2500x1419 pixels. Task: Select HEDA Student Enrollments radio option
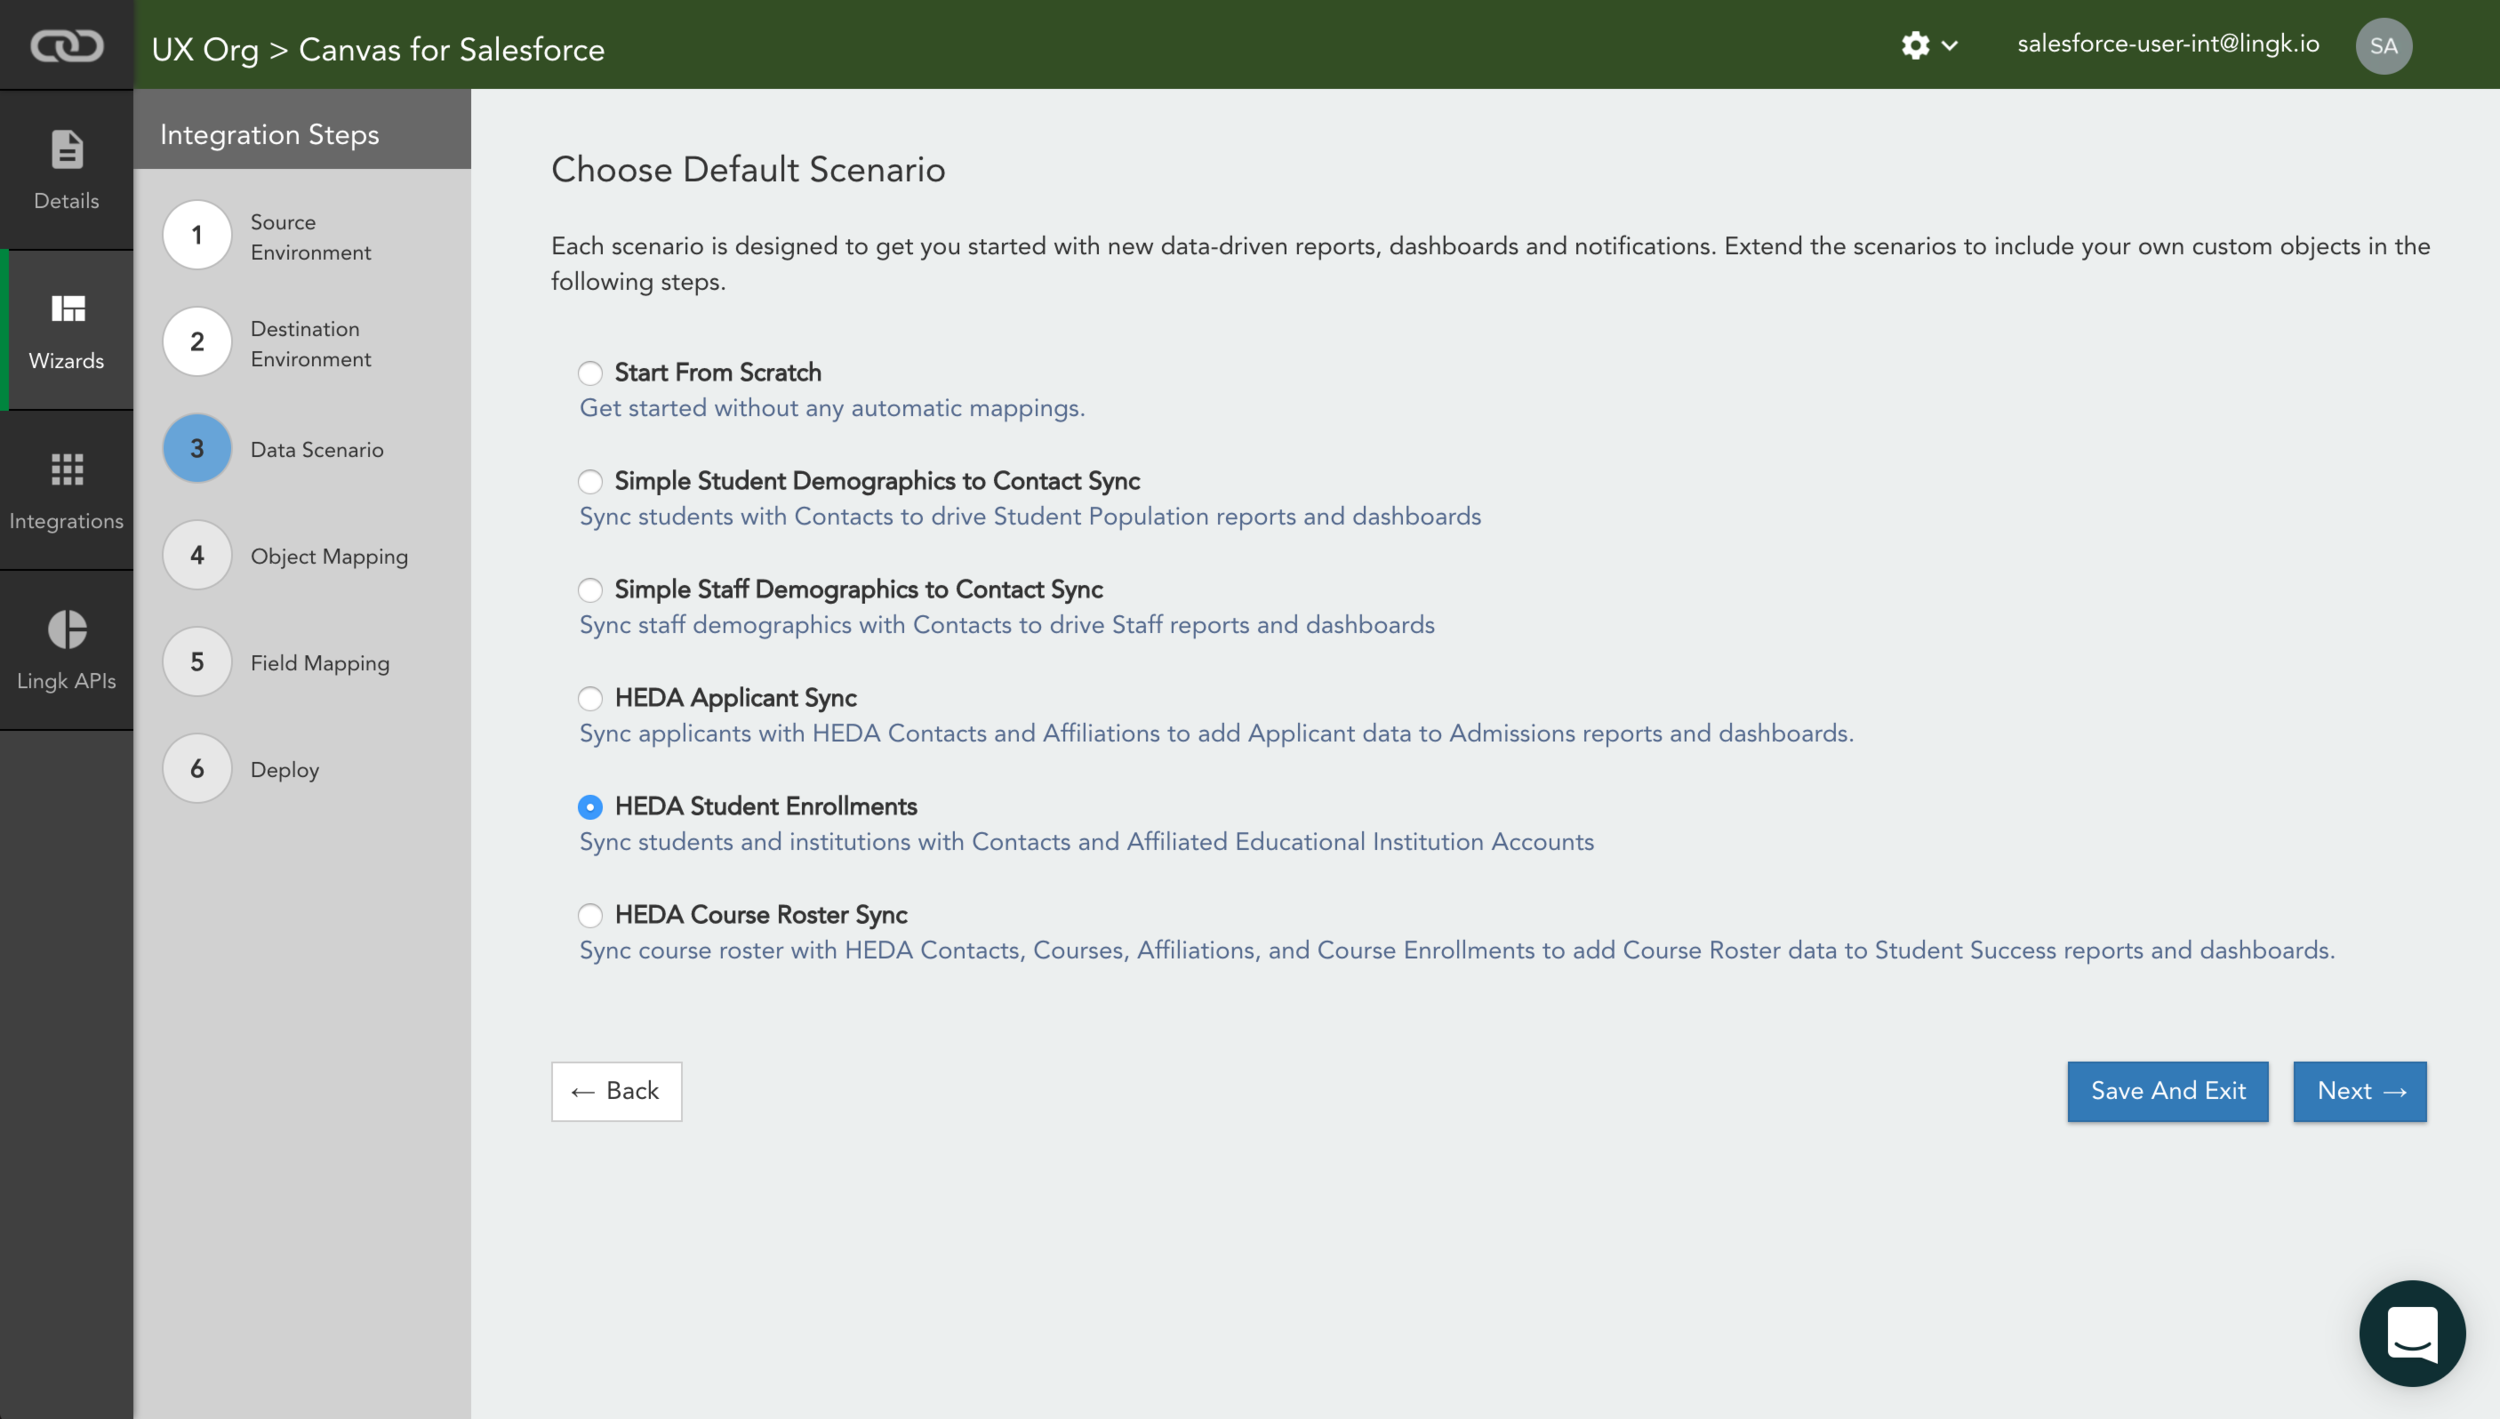pyautogui.click(x=590, y=807)
